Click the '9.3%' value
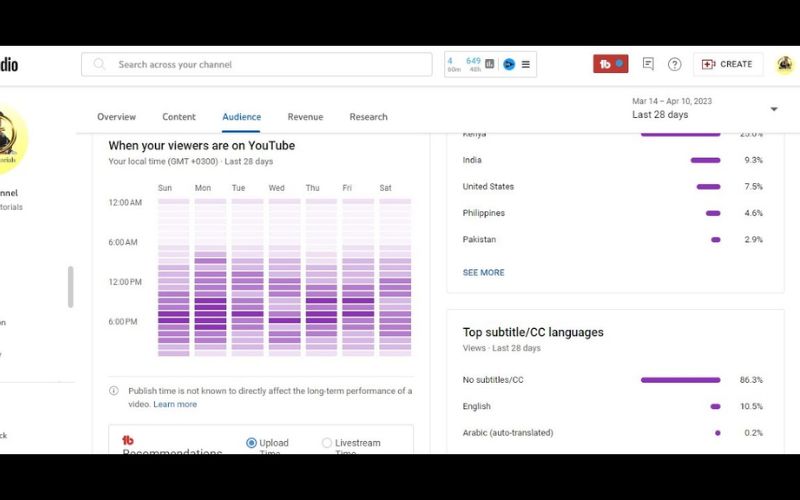 pyautogui.click(x=754, y=160)
